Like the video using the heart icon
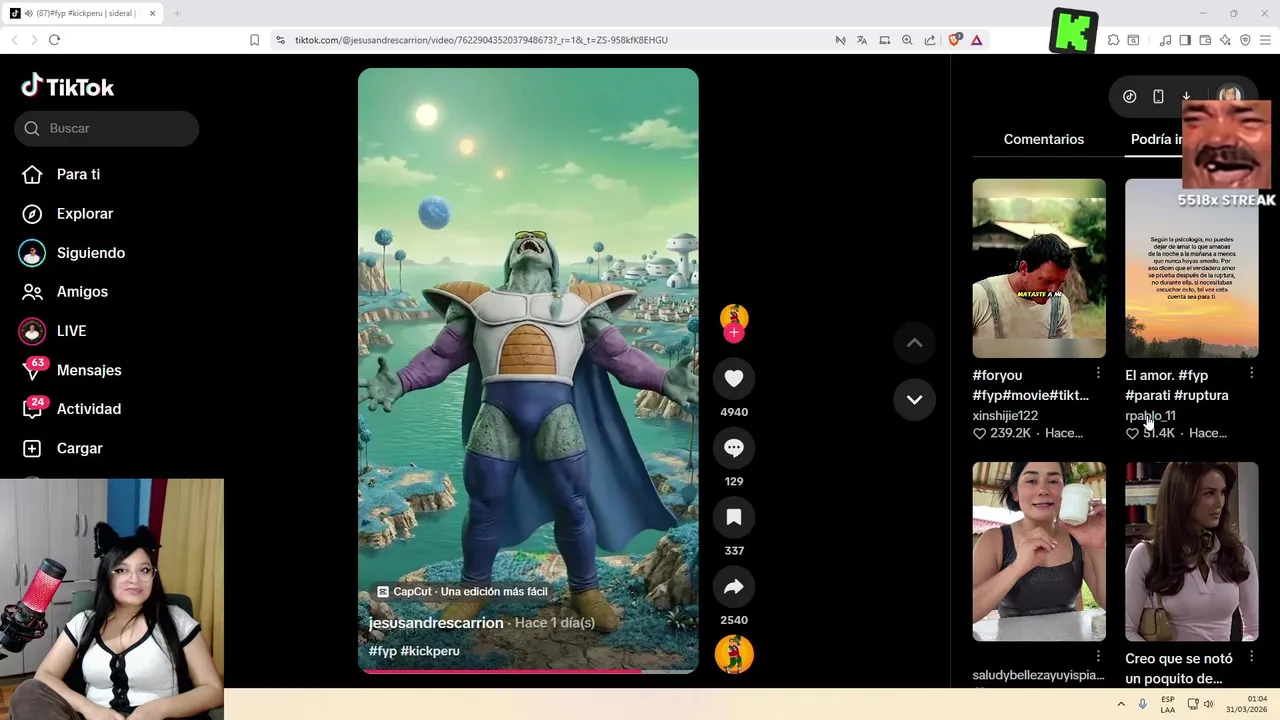 (734, 378)
